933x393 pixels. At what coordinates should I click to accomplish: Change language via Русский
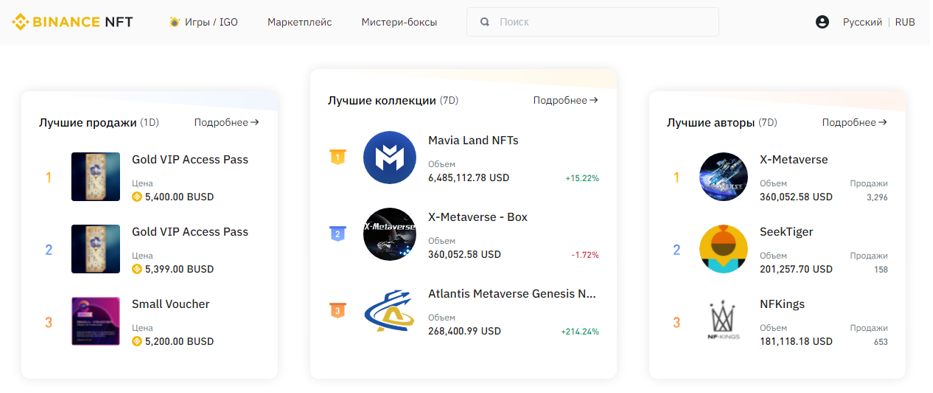862,22
